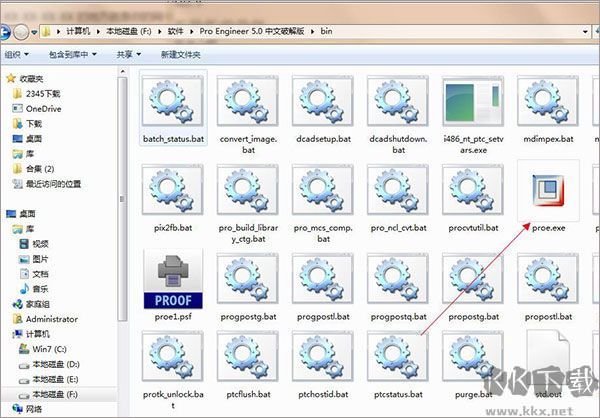Select Win7 (C:) drive in tree
The height and width of the screenshot is (418, 600).
43,349
